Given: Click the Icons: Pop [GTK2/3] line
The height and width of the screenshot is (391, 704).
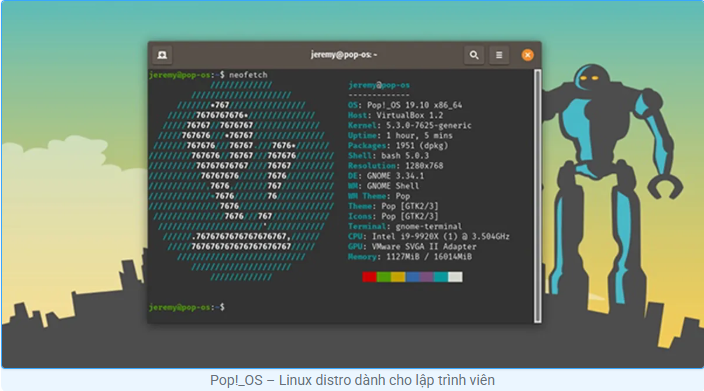Looking at the screenshot, I should point(393,216).
